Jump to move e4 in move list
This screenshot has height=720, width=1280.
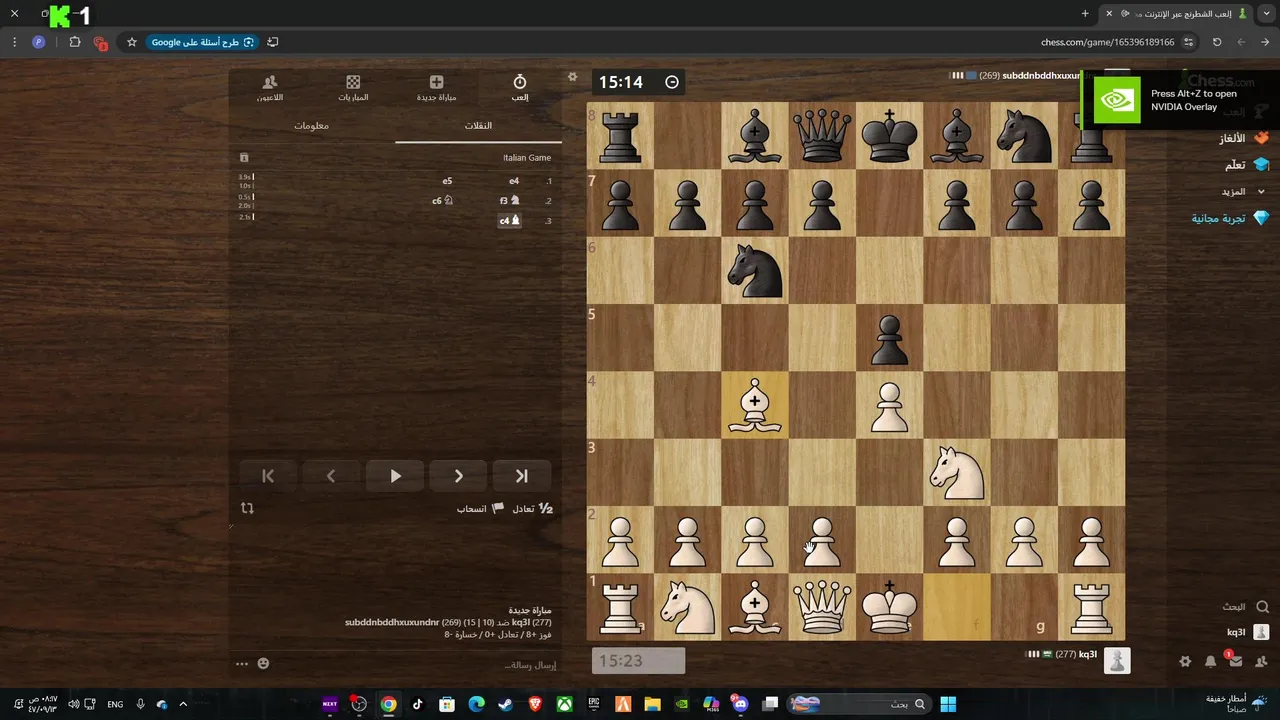coord(514,181)
